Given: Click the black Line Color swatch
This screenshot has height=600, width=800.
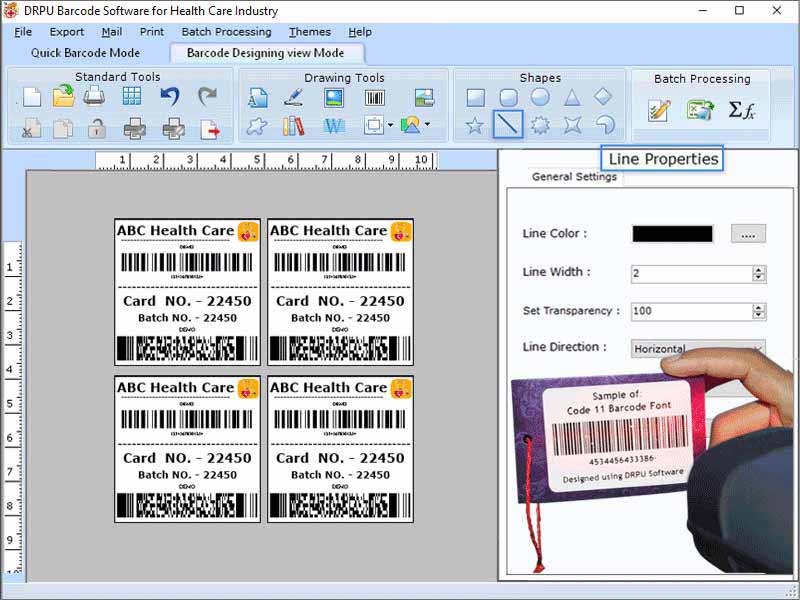Looking at the screenshot, I should [x=672, y=233].
